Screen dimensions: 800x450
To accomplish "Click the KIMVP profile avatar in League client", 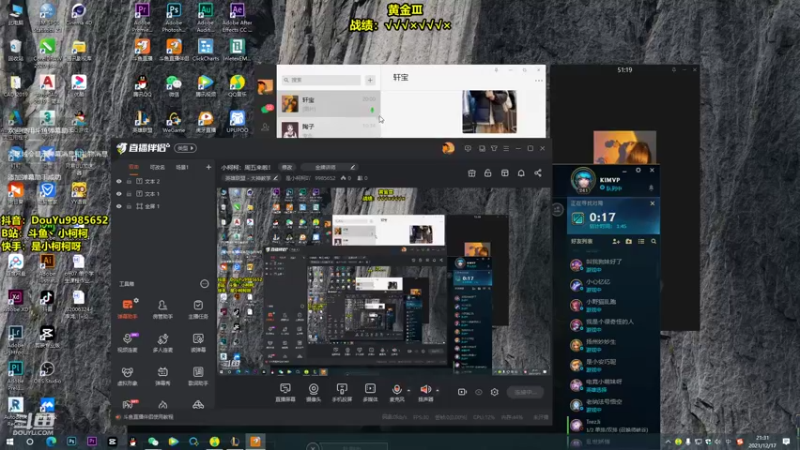I will tap(583, 180).
